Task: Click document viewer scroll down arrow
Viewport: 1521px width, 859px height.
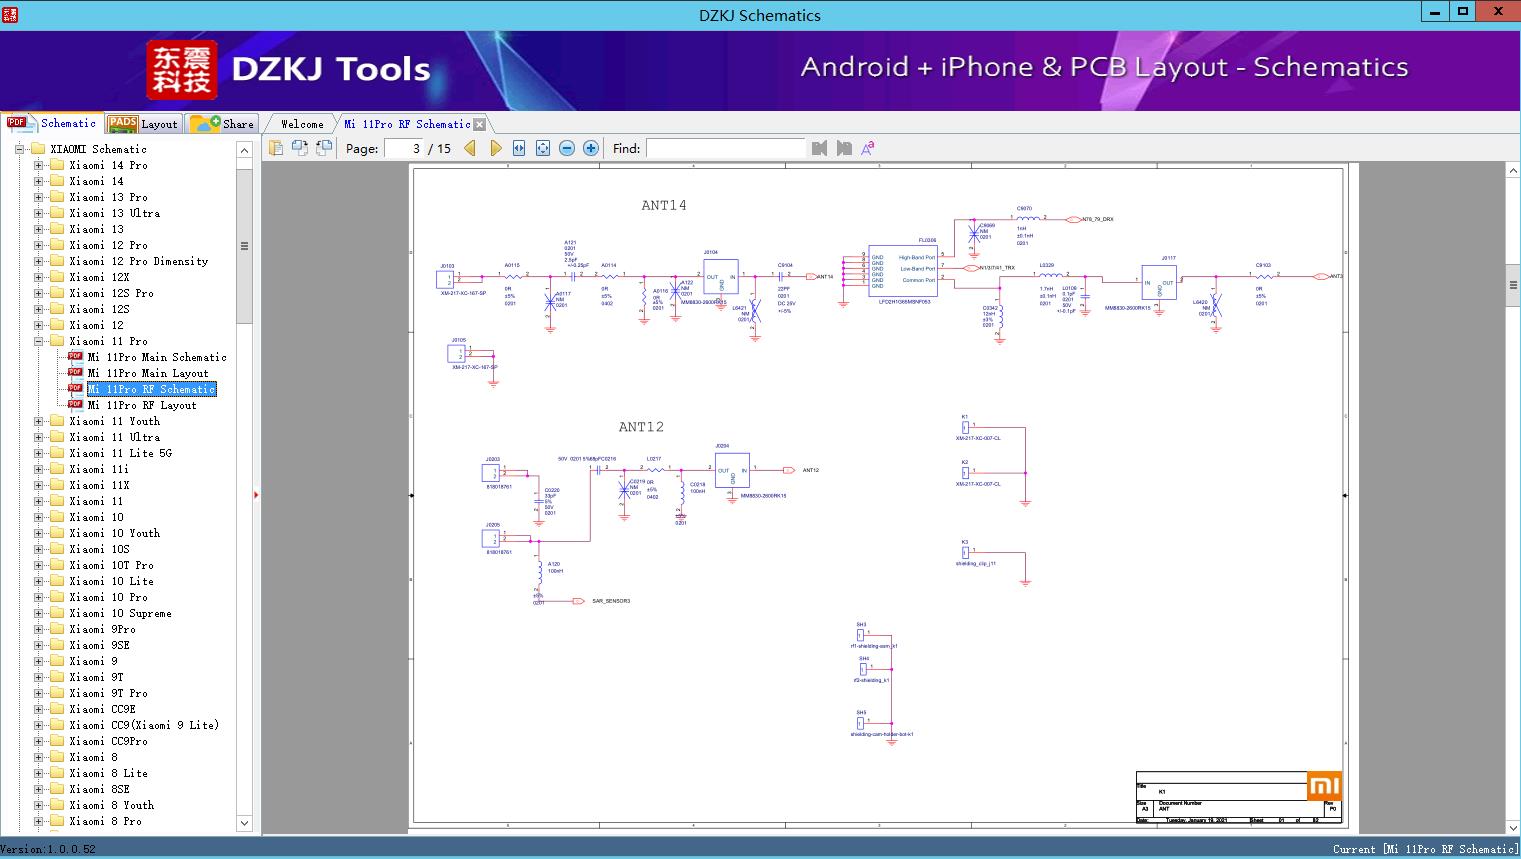Action: click(x=1513, y=828)
